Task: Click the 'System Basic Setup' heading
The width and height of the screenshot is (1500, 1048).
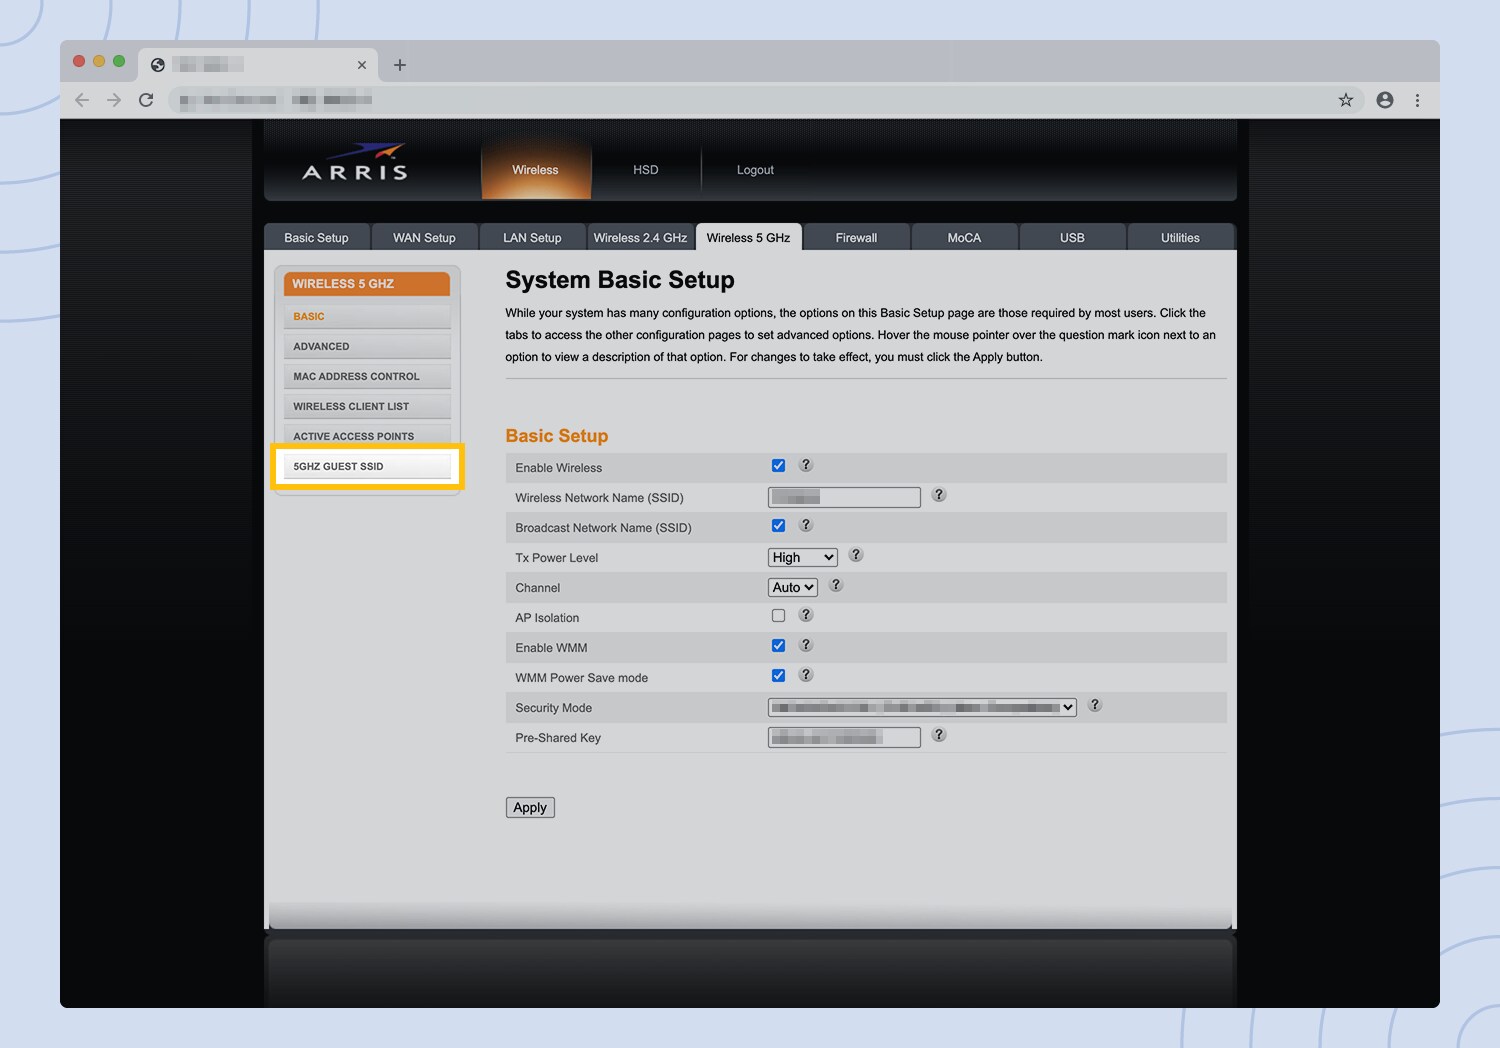Action: point(620,280)
